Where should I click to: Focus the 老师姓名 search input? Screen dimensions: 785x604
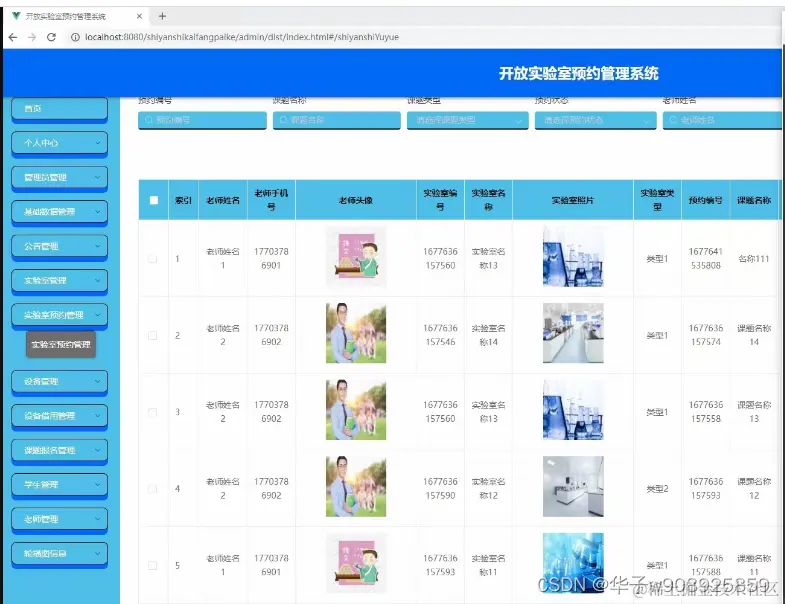click(x=722, y=120)
